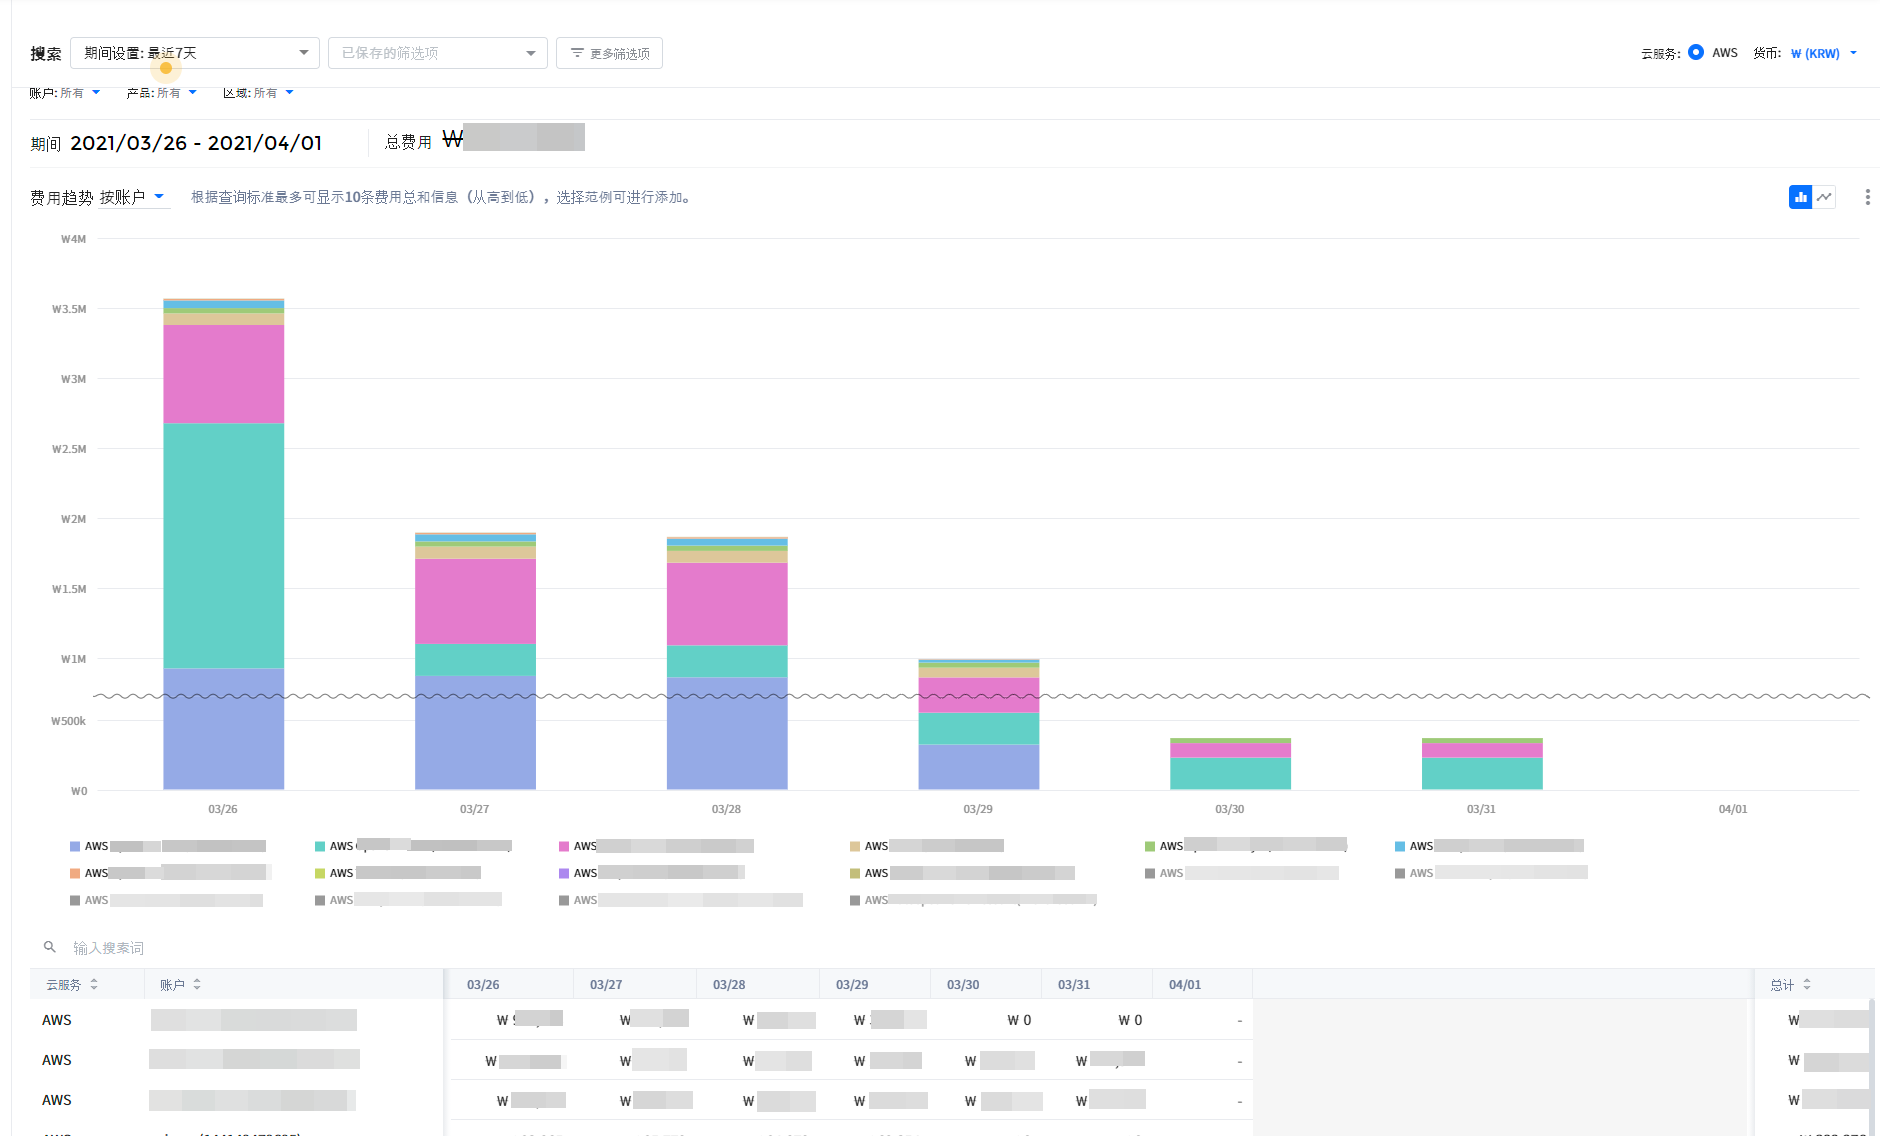Switch chart to bar graph view
The image size is (1880, 1136).
coord(1800,197)
